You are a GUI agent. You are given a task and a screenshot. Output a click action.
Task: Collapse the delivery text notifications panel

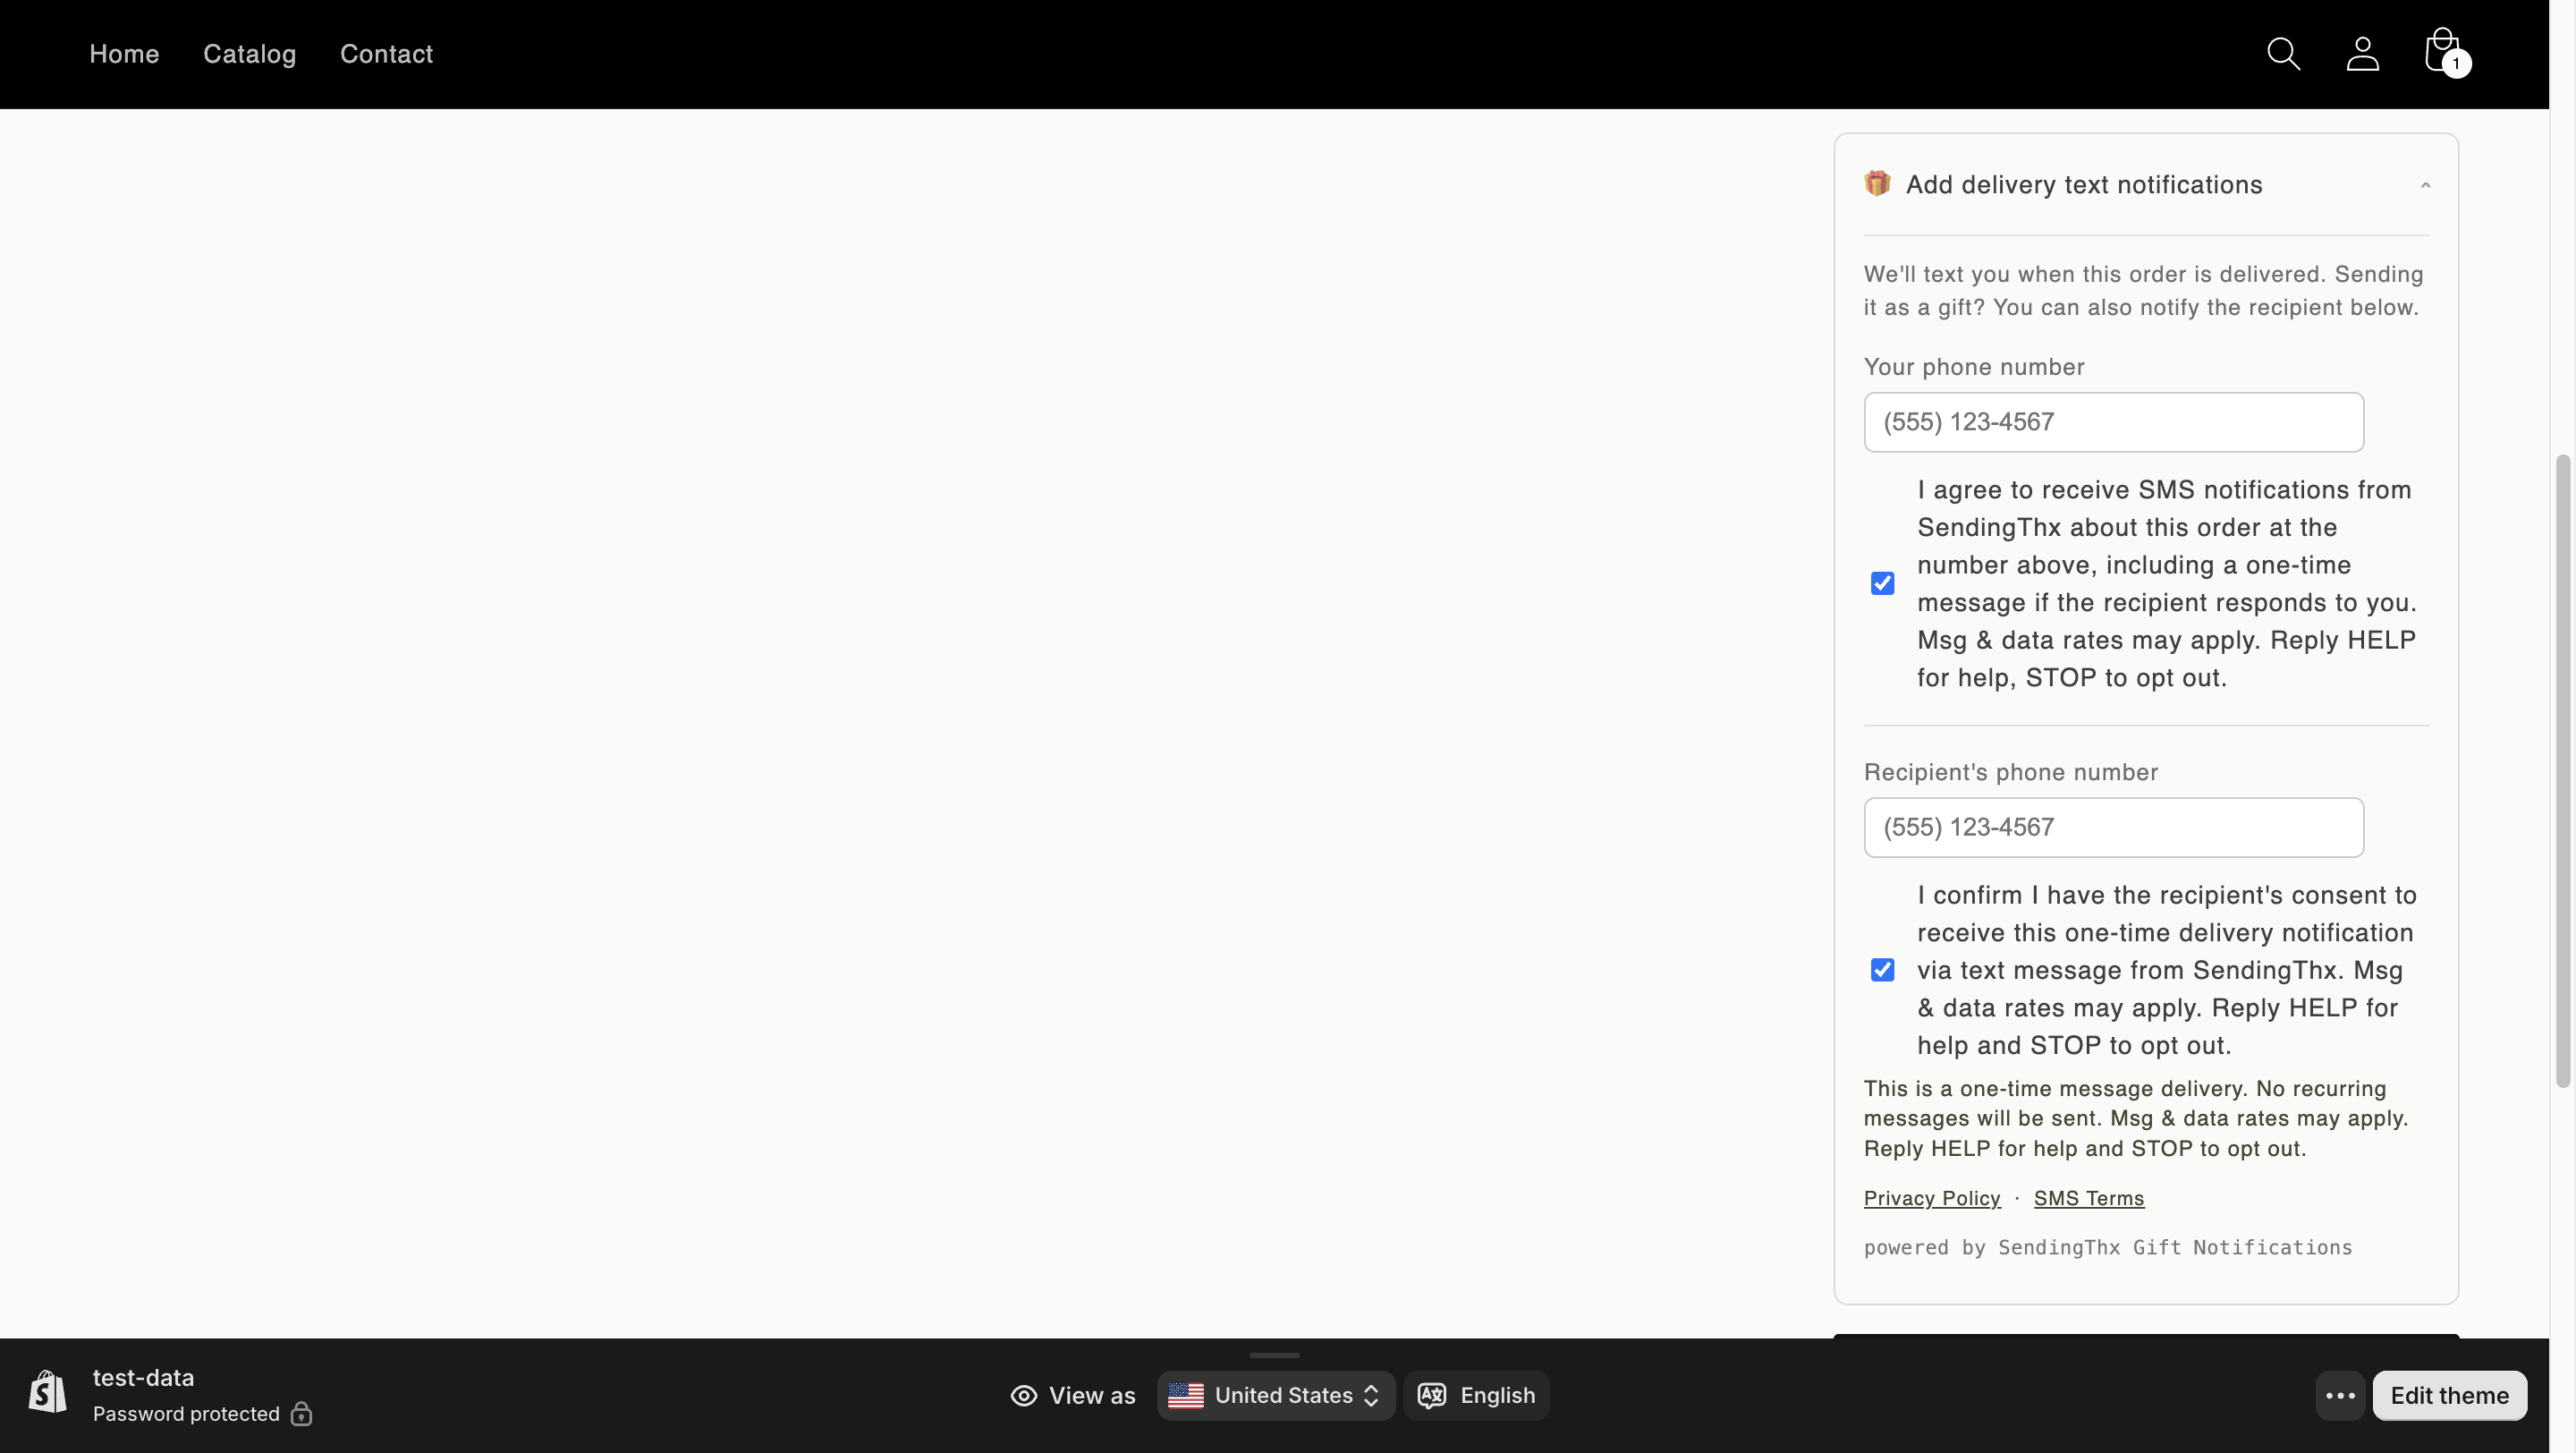pyautogui.click(x=2425, y=185)
